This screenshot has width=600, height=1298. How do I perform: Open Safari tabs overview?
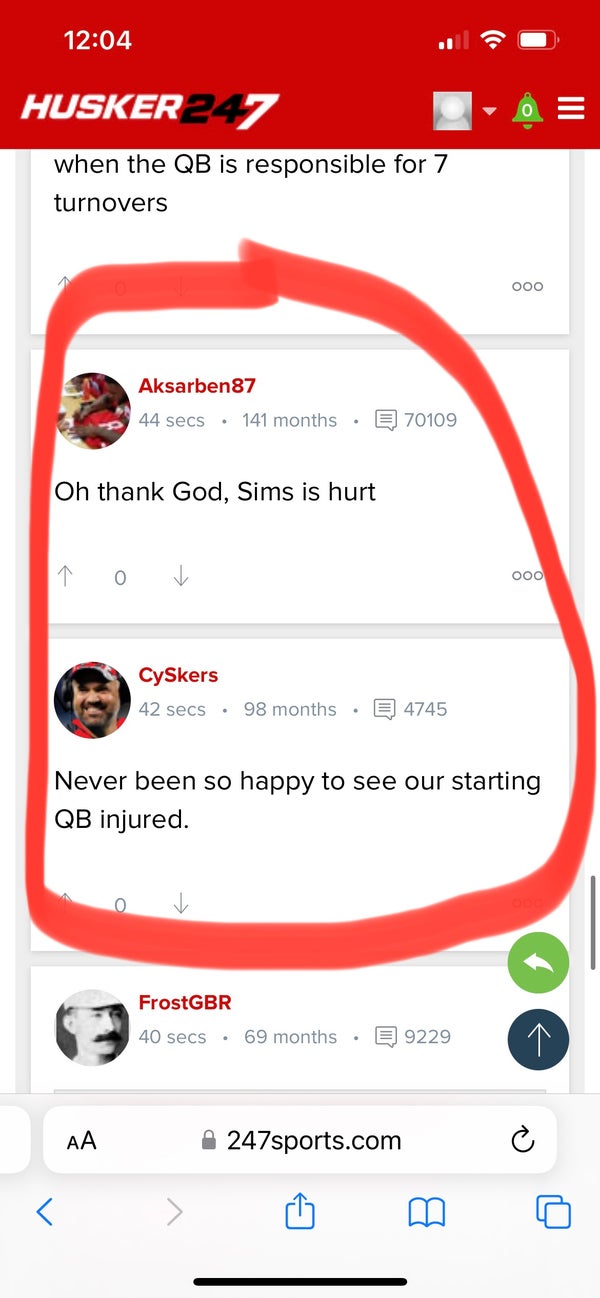tap(553, 1212)
